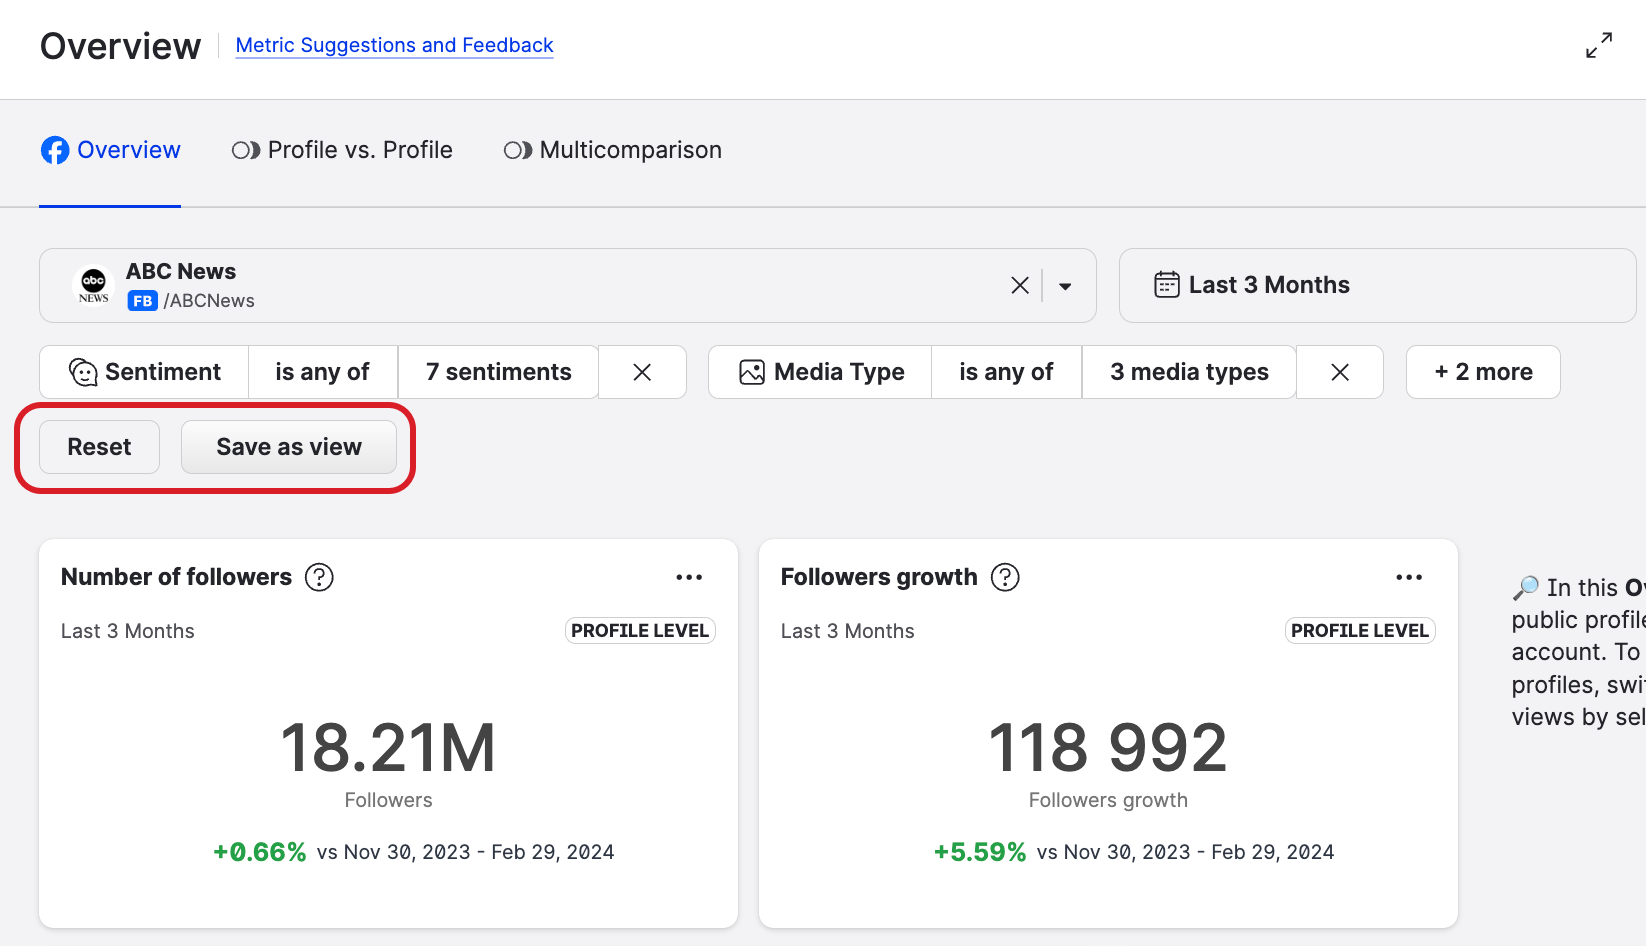Remove the Sentiment filter
1646x946 pixels.
tap(642, 372)
